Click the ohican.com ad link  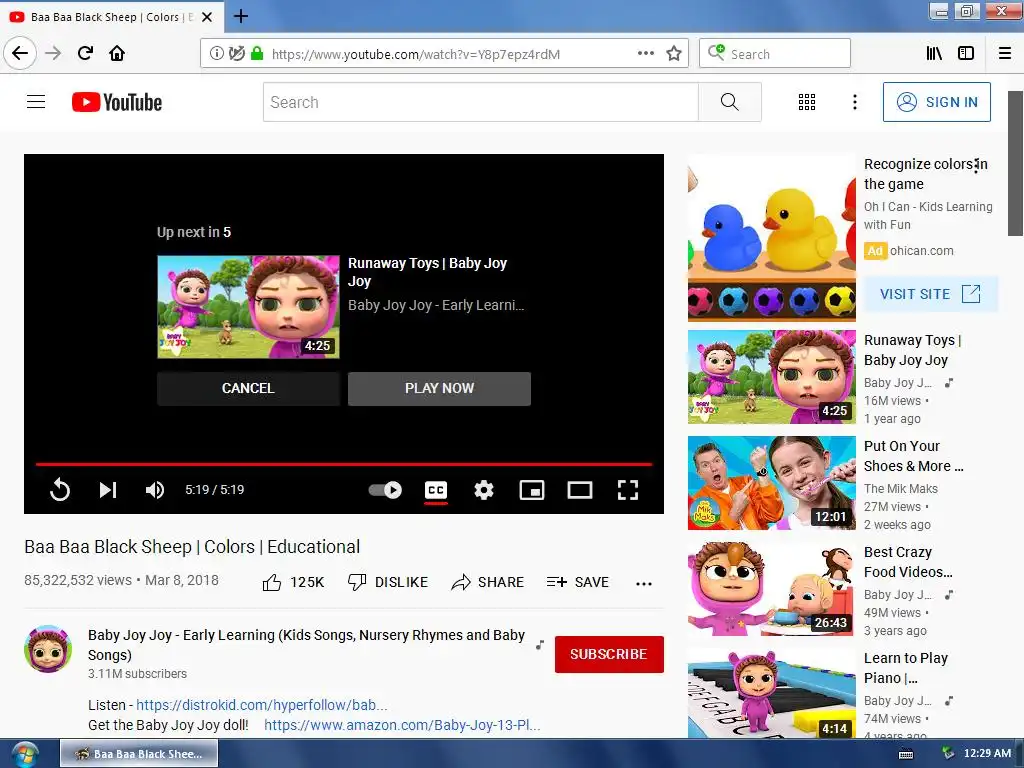[x=921, y=251]
